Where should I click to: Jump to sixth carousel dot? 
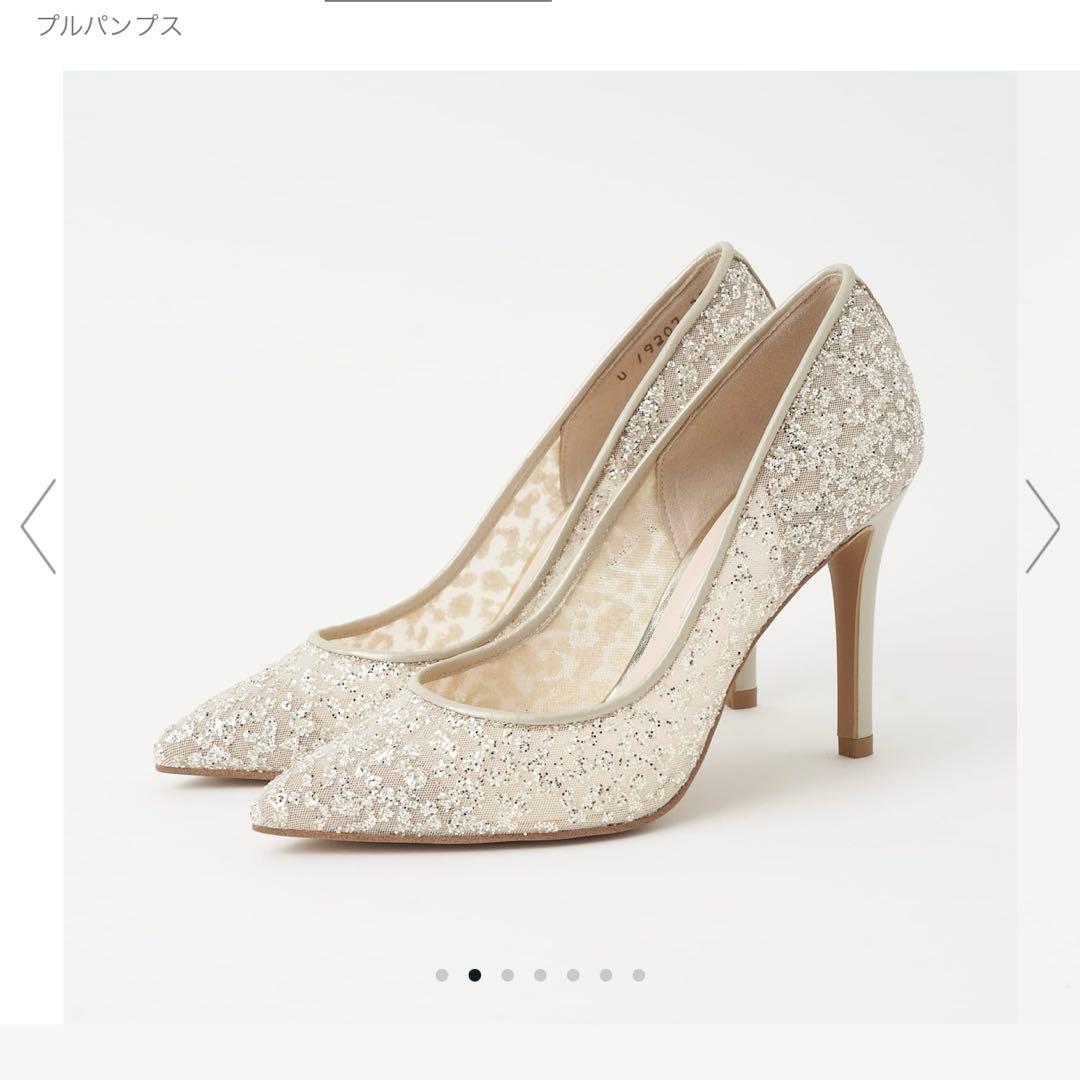606,975
